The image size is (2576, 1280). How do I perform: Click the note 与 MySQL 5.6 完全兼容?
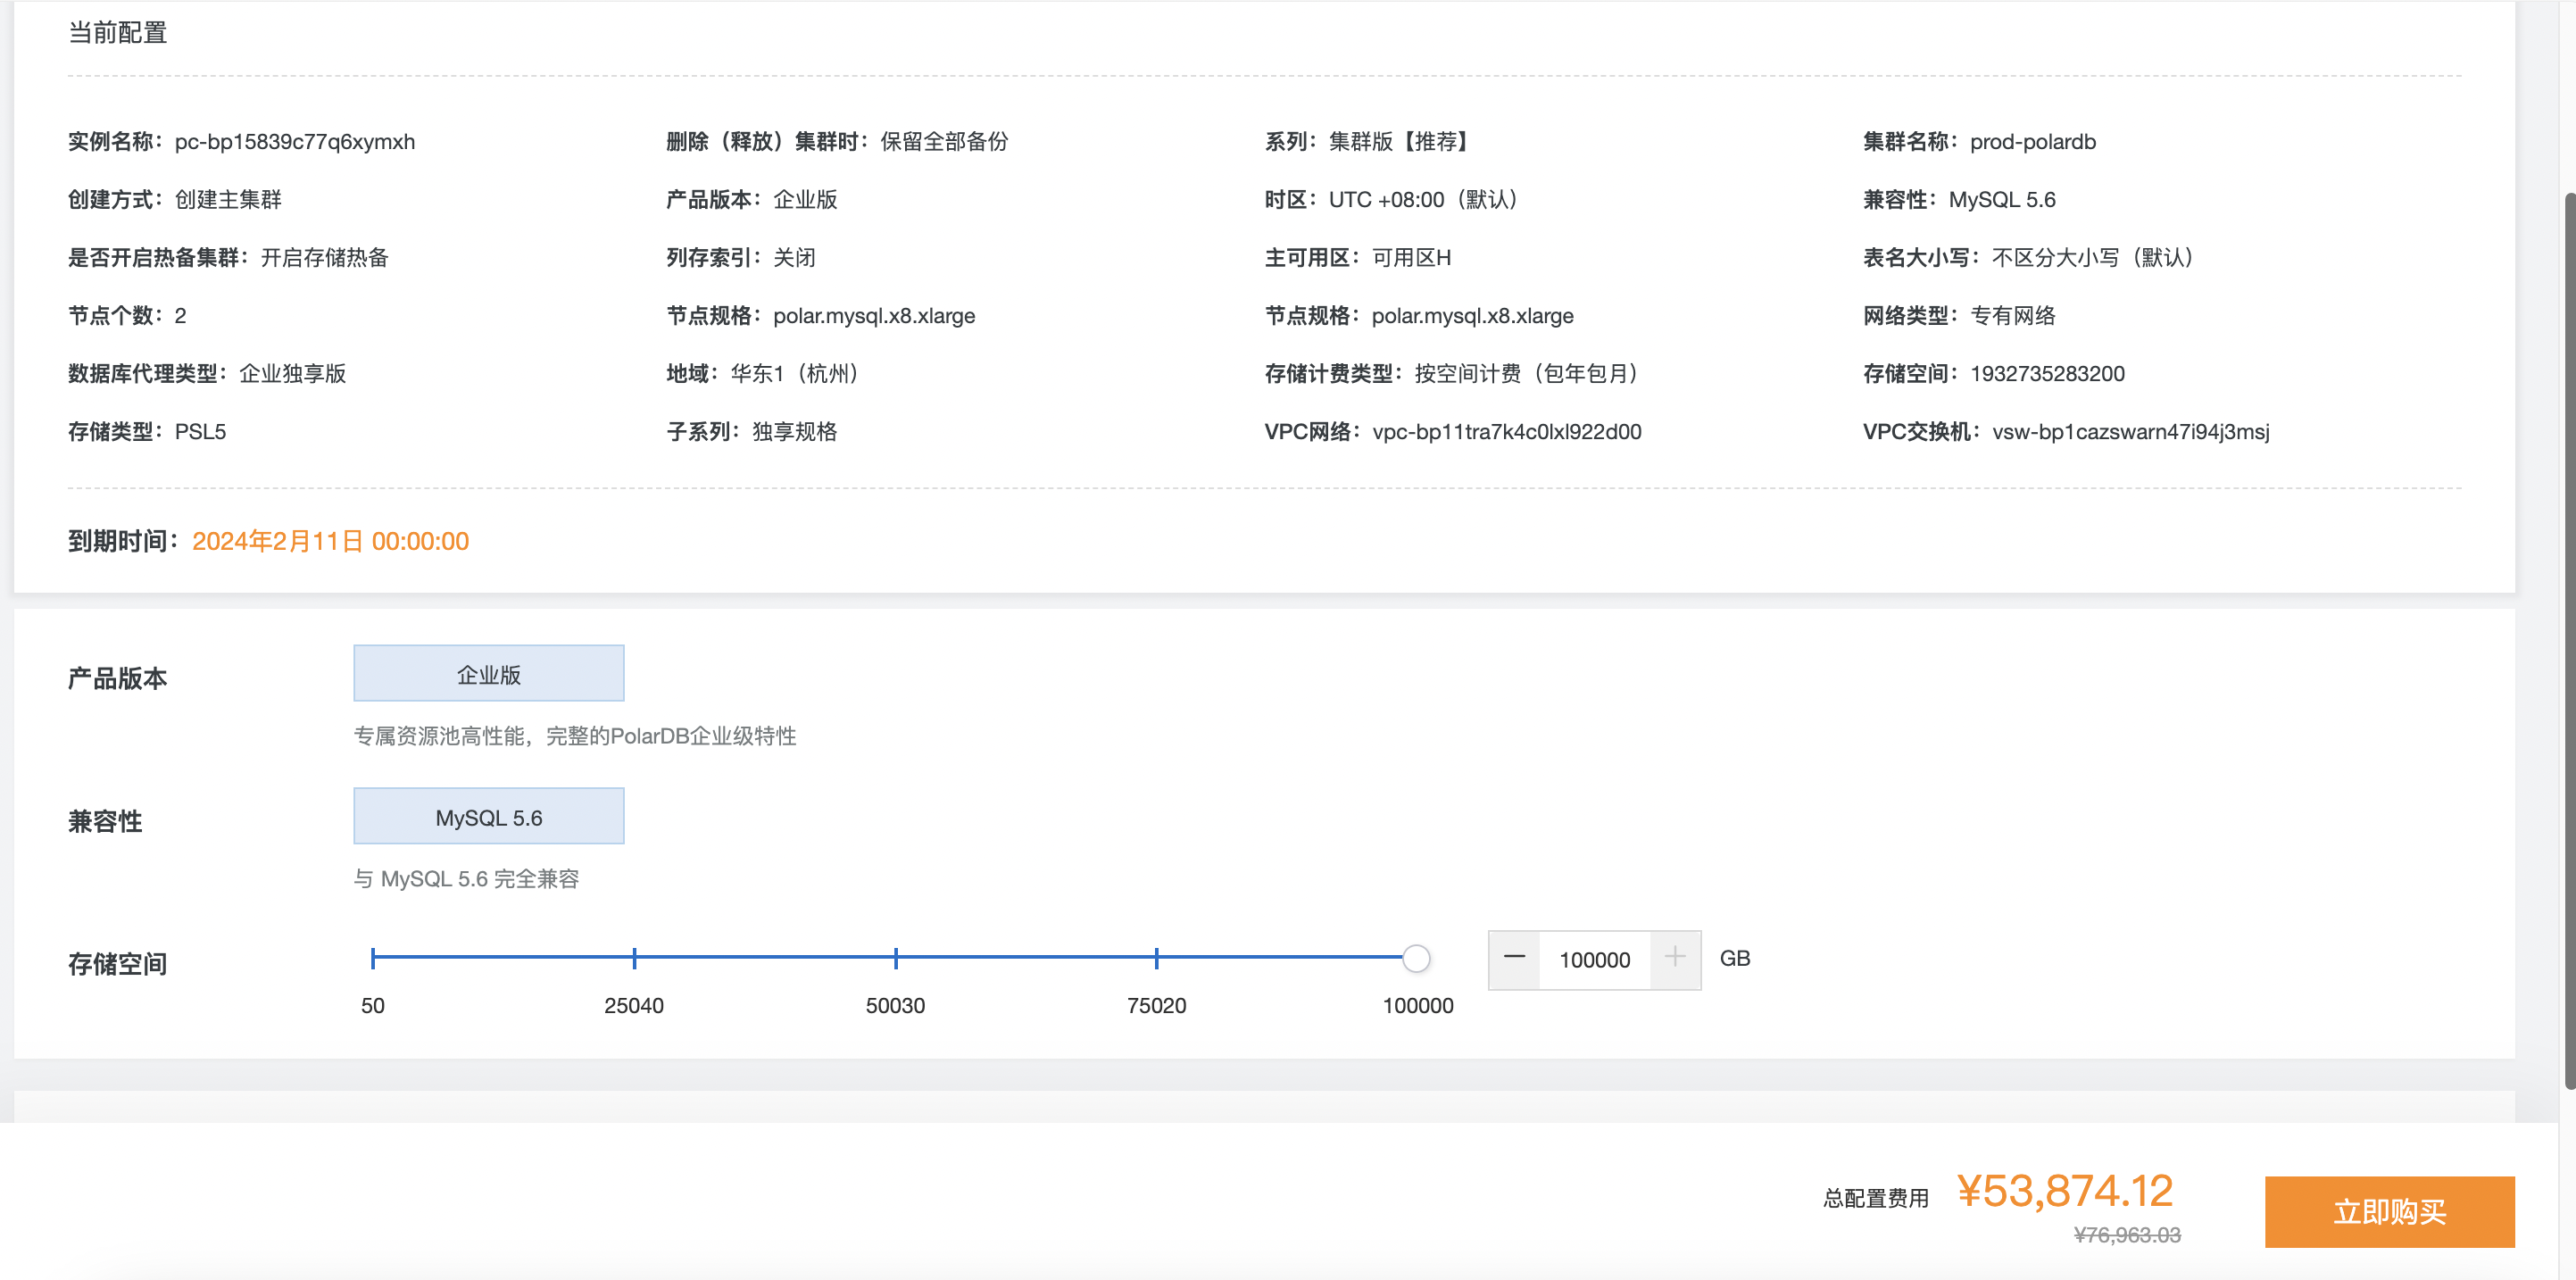point(467,879)
